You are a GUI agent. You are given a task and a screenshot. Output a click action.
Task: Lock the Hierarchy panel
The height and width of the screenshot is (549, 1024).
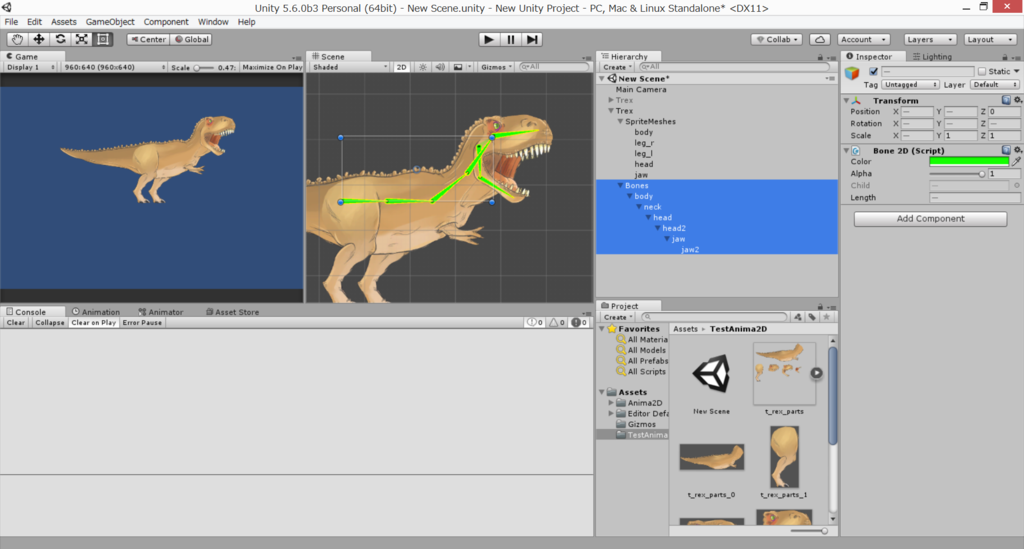(x=820, y=57)
